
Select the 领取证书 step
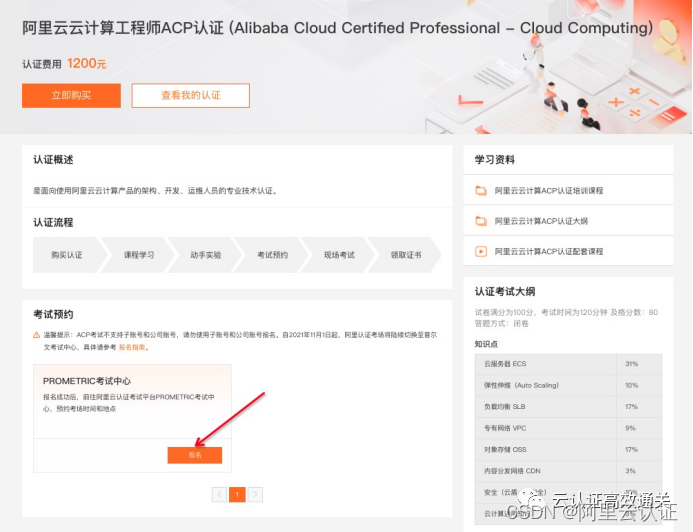406,255
